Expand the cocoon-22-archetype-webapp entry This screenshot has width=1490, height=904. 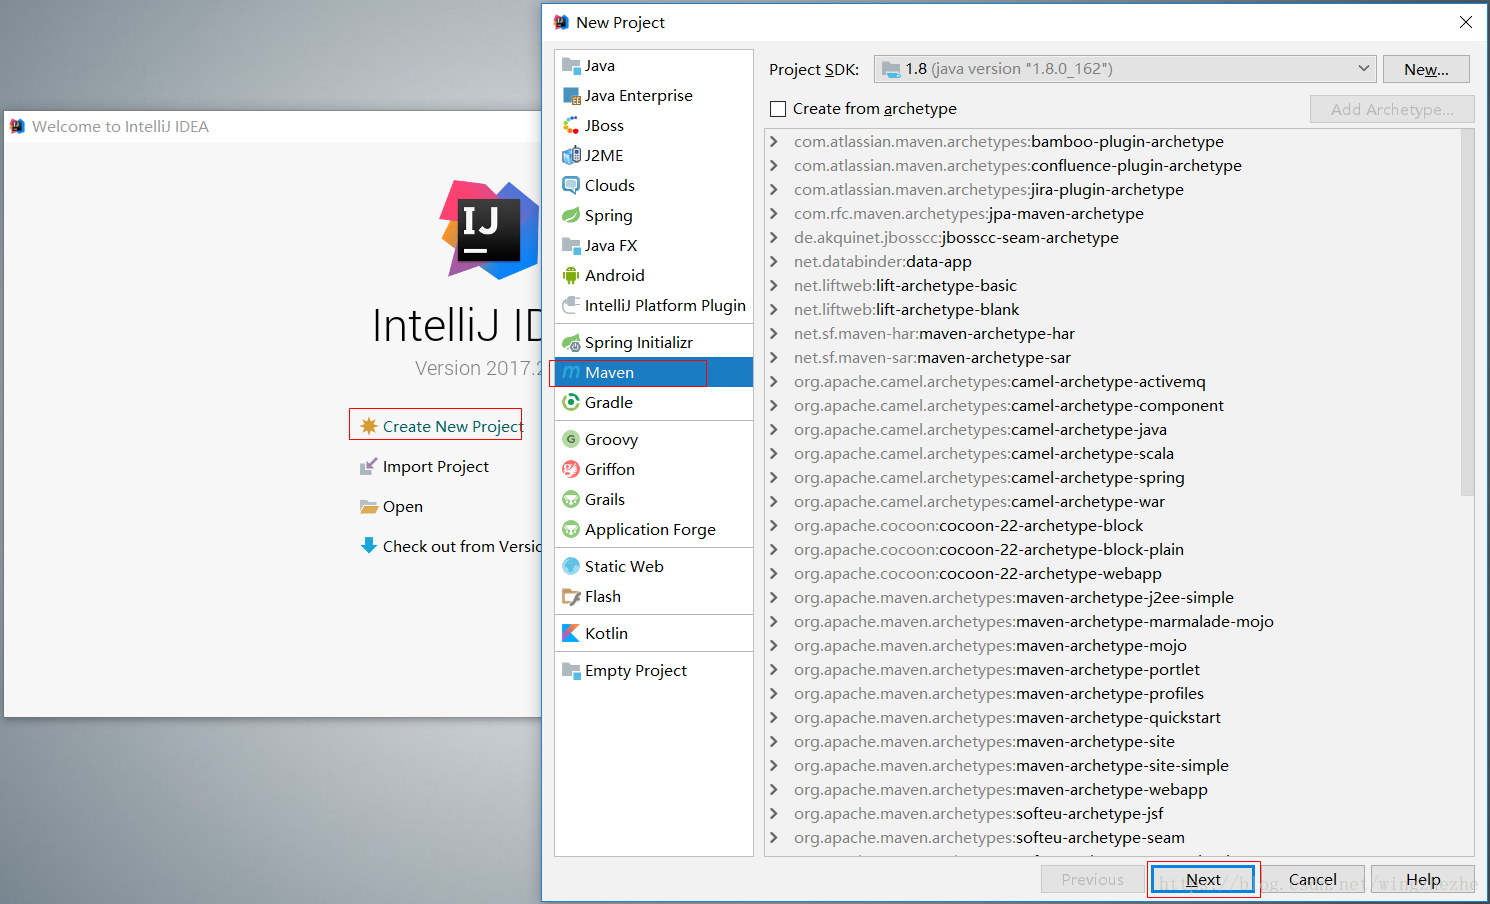tap(774, 574)
